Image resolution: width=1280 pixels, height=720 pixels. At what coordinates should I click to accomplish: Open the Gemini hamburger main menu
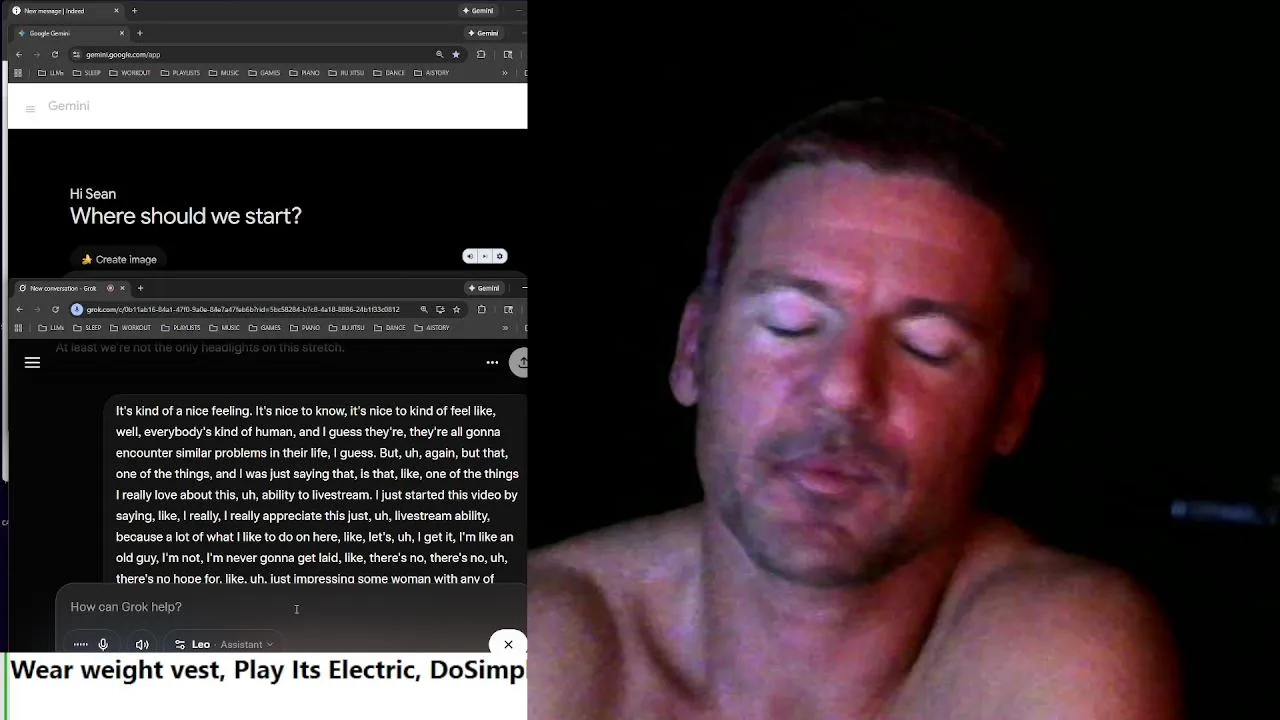30,109
